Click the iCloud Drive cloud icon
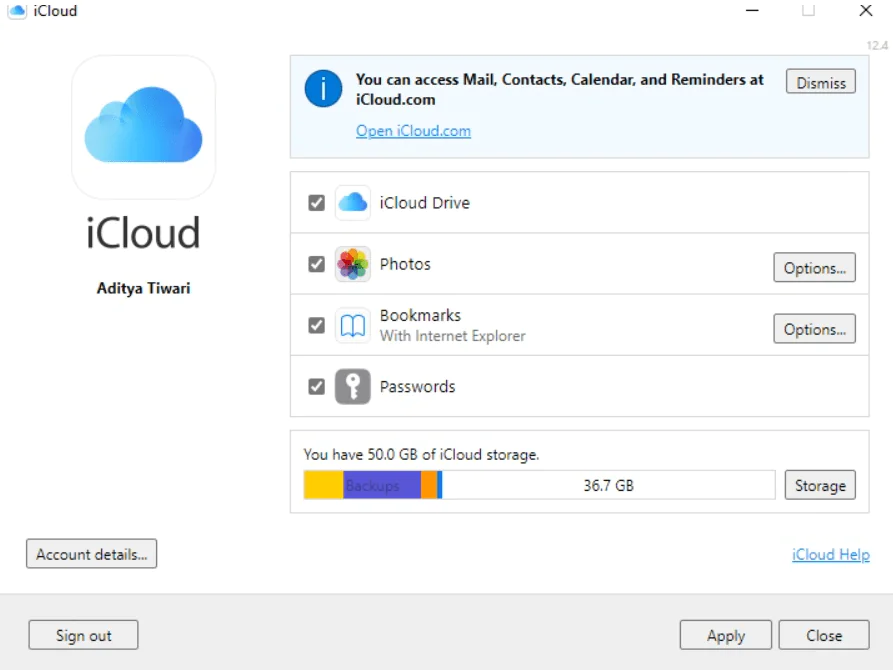 pos(352,202)
